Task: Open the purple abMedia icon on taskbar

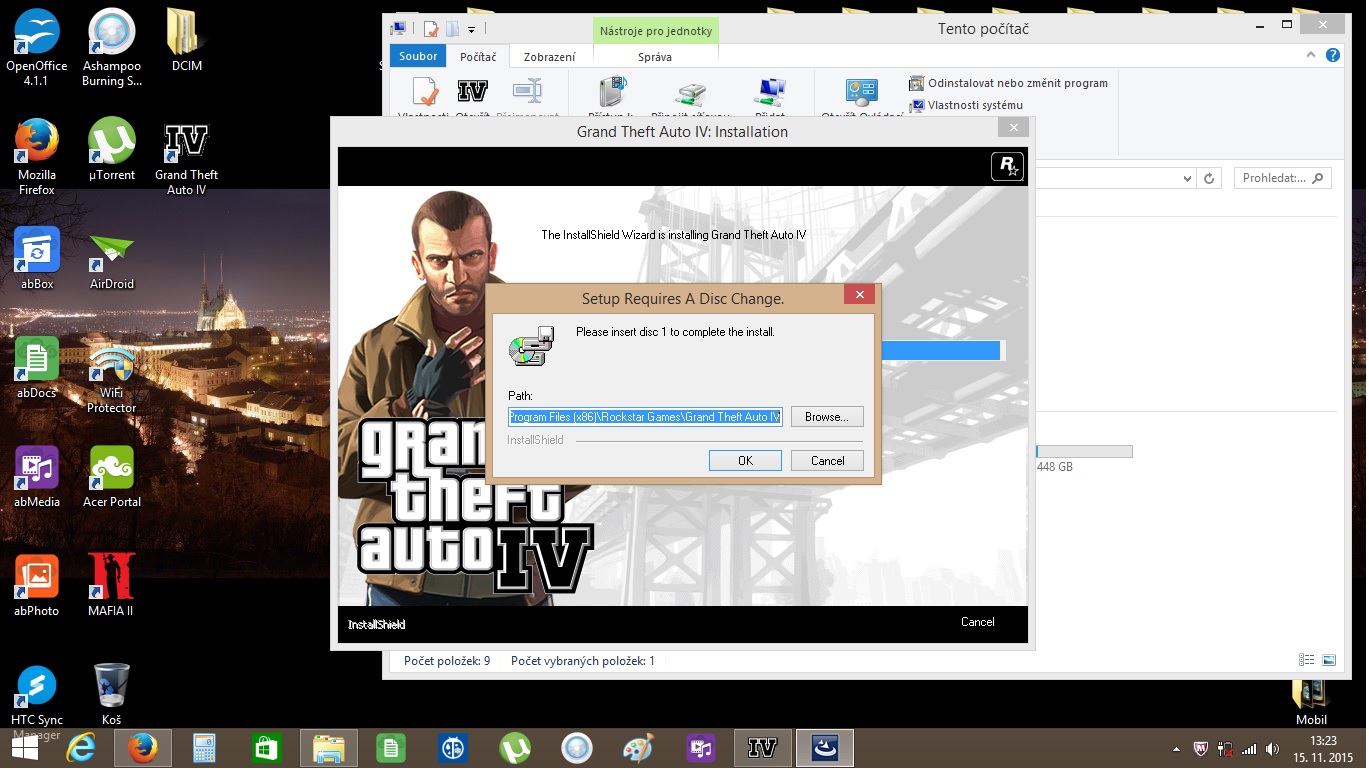Action: [x=701, y=747]
